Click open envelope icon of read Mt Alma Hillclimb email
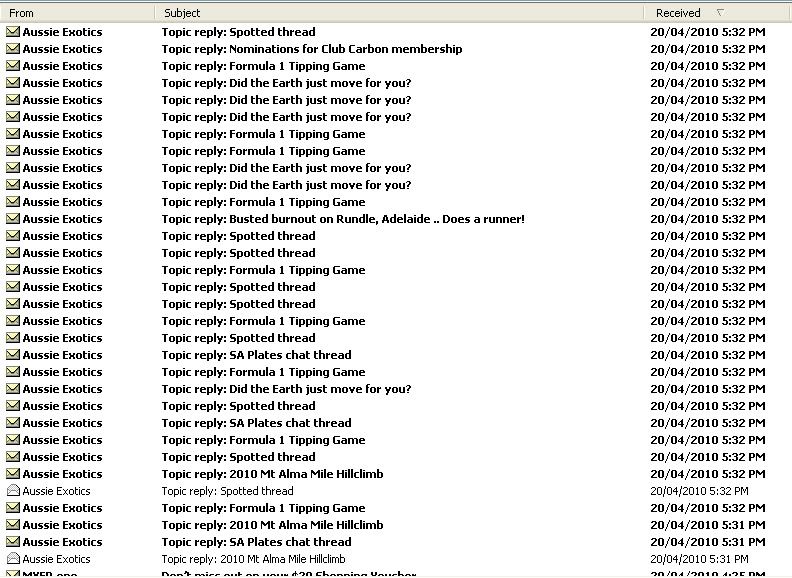Image resolution: width=792 pixels, height=578 pixels. click(x=13, y=559)
